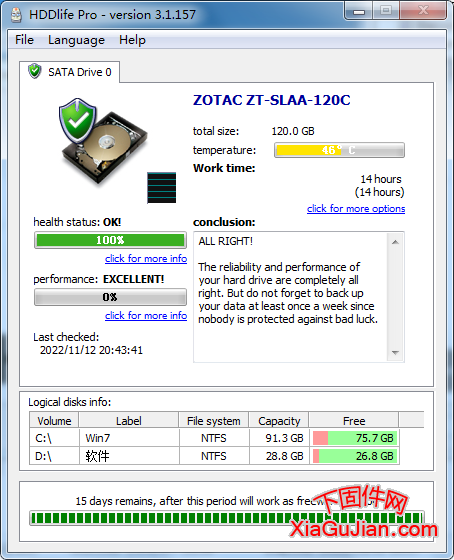Viewport: 454px width, 560px height.
Task: Click the 0% performance bar
Action: pyautogui.click(x=110, y=297)
